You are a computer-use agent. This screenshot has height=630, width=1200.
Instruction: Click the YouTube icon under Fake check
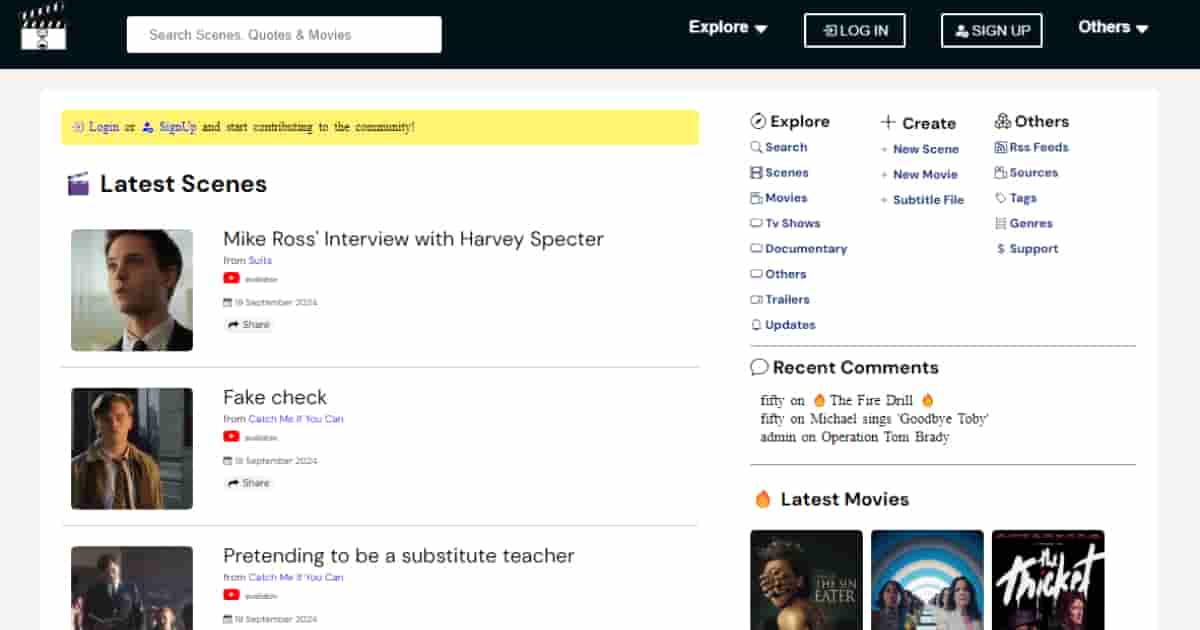click(231, 437)
